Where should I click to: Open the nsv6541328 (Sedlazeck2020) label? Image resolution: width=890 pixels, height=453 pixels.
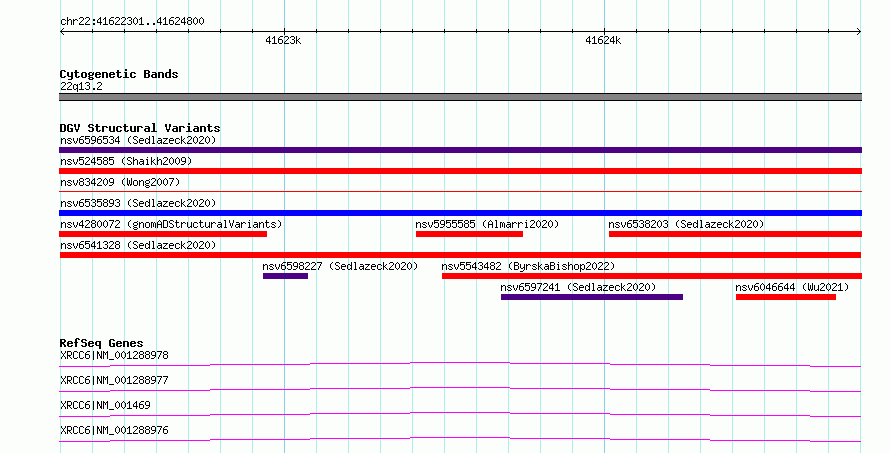coord(138,245)
